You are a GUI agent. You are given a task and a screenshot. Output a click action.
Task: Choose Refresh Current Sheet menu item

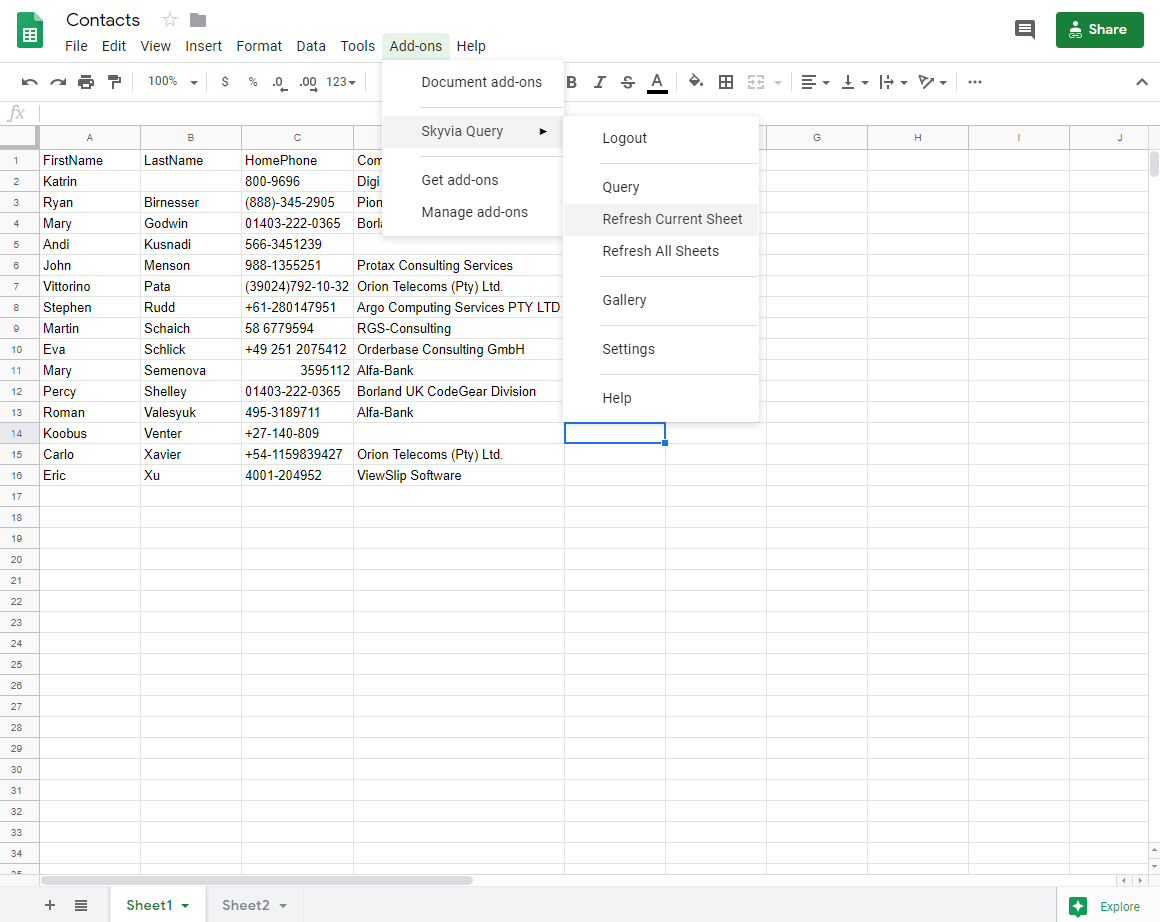click(672, 219)
